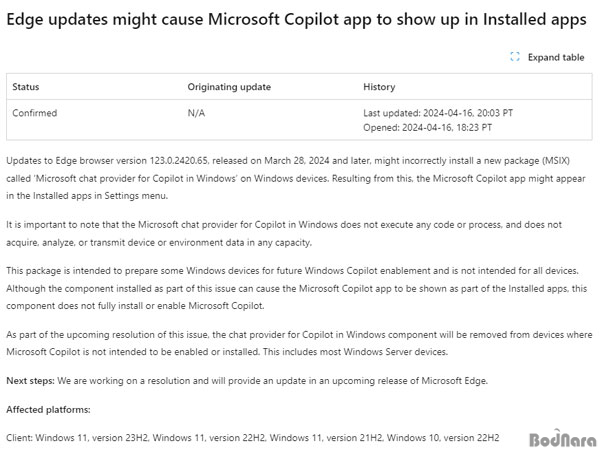Click the paragraph starting 'As part of the upcoming'
This screenshot has height=450, width=600.
click(x=299, y=343)
